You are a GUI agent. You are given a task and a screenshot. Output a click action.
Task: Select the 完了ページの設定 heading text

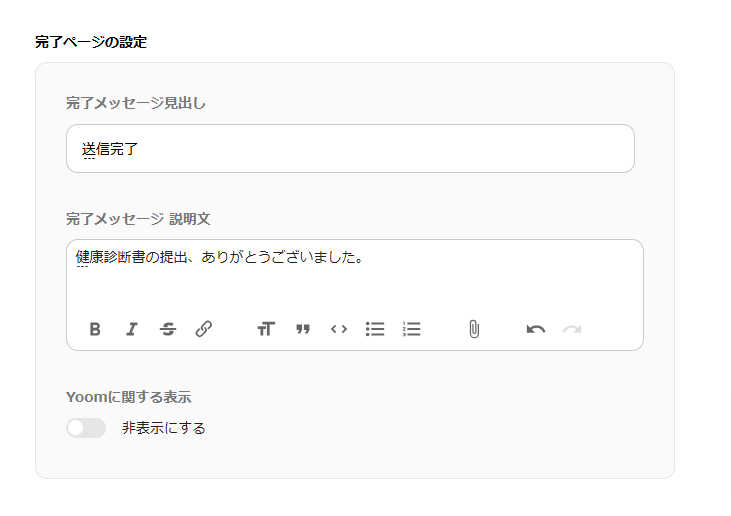click(91, 42)
